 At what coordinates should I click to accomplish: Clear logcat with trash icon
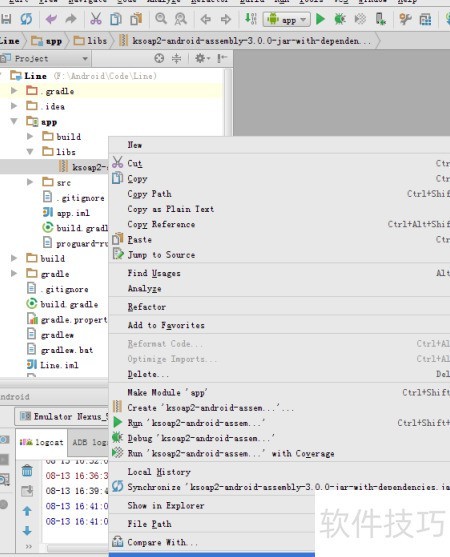point(27,471)
